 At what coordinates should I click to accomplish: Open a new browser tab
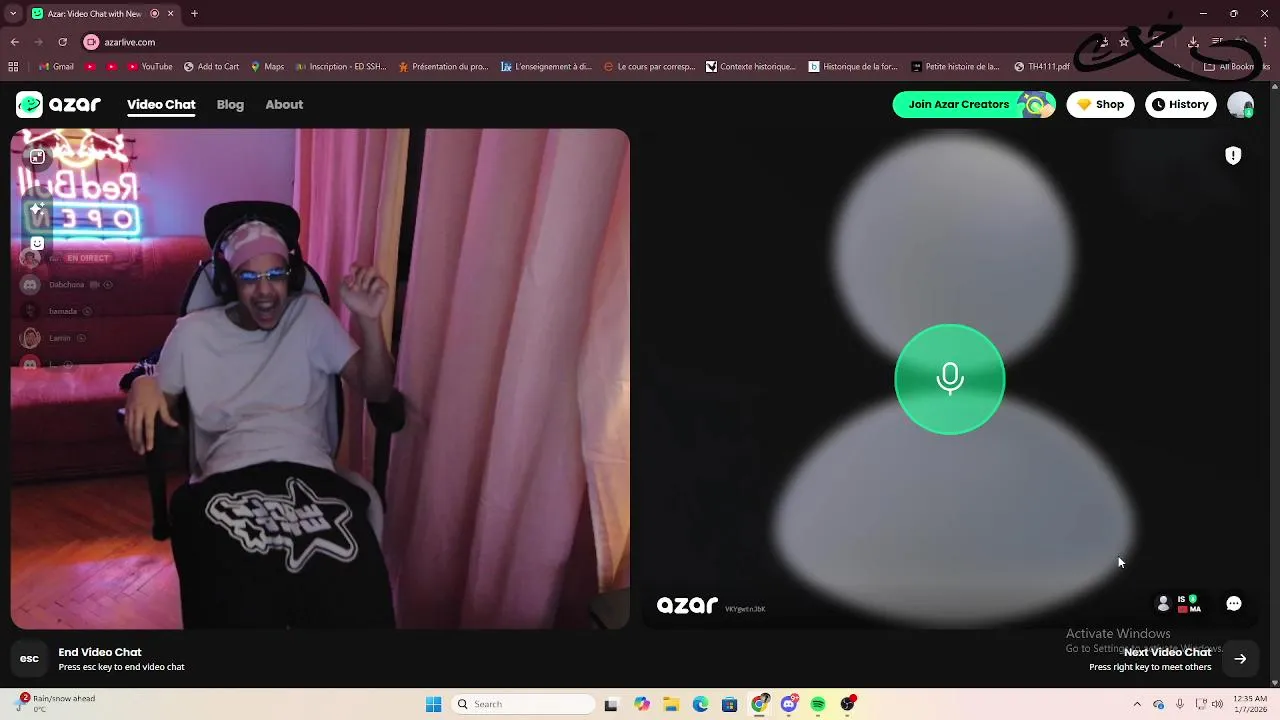194,14
